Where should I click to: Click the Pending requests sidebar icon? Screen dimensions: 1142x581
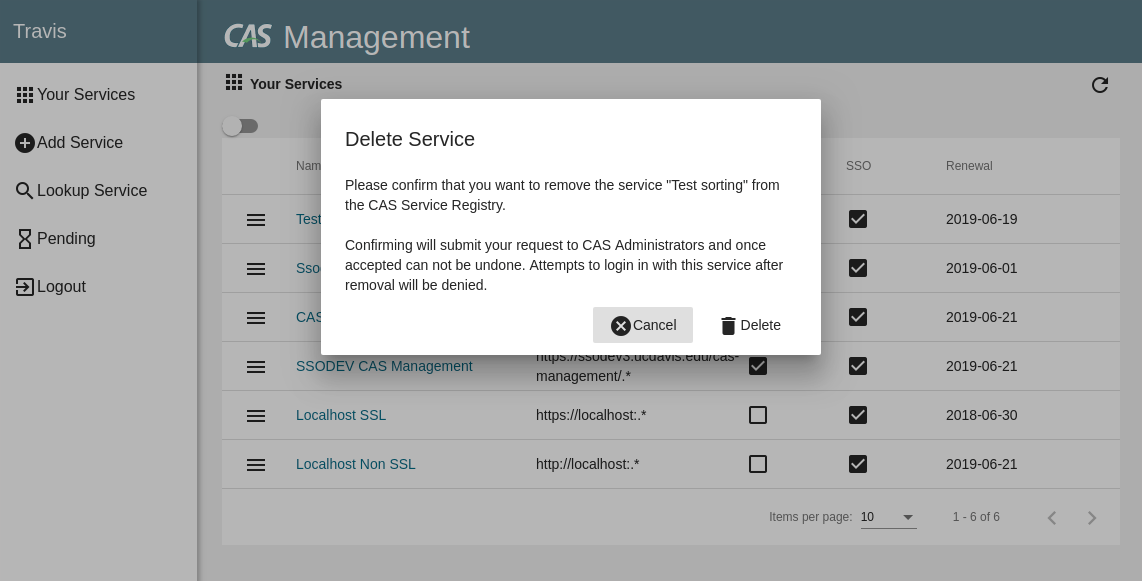(25, 238)
